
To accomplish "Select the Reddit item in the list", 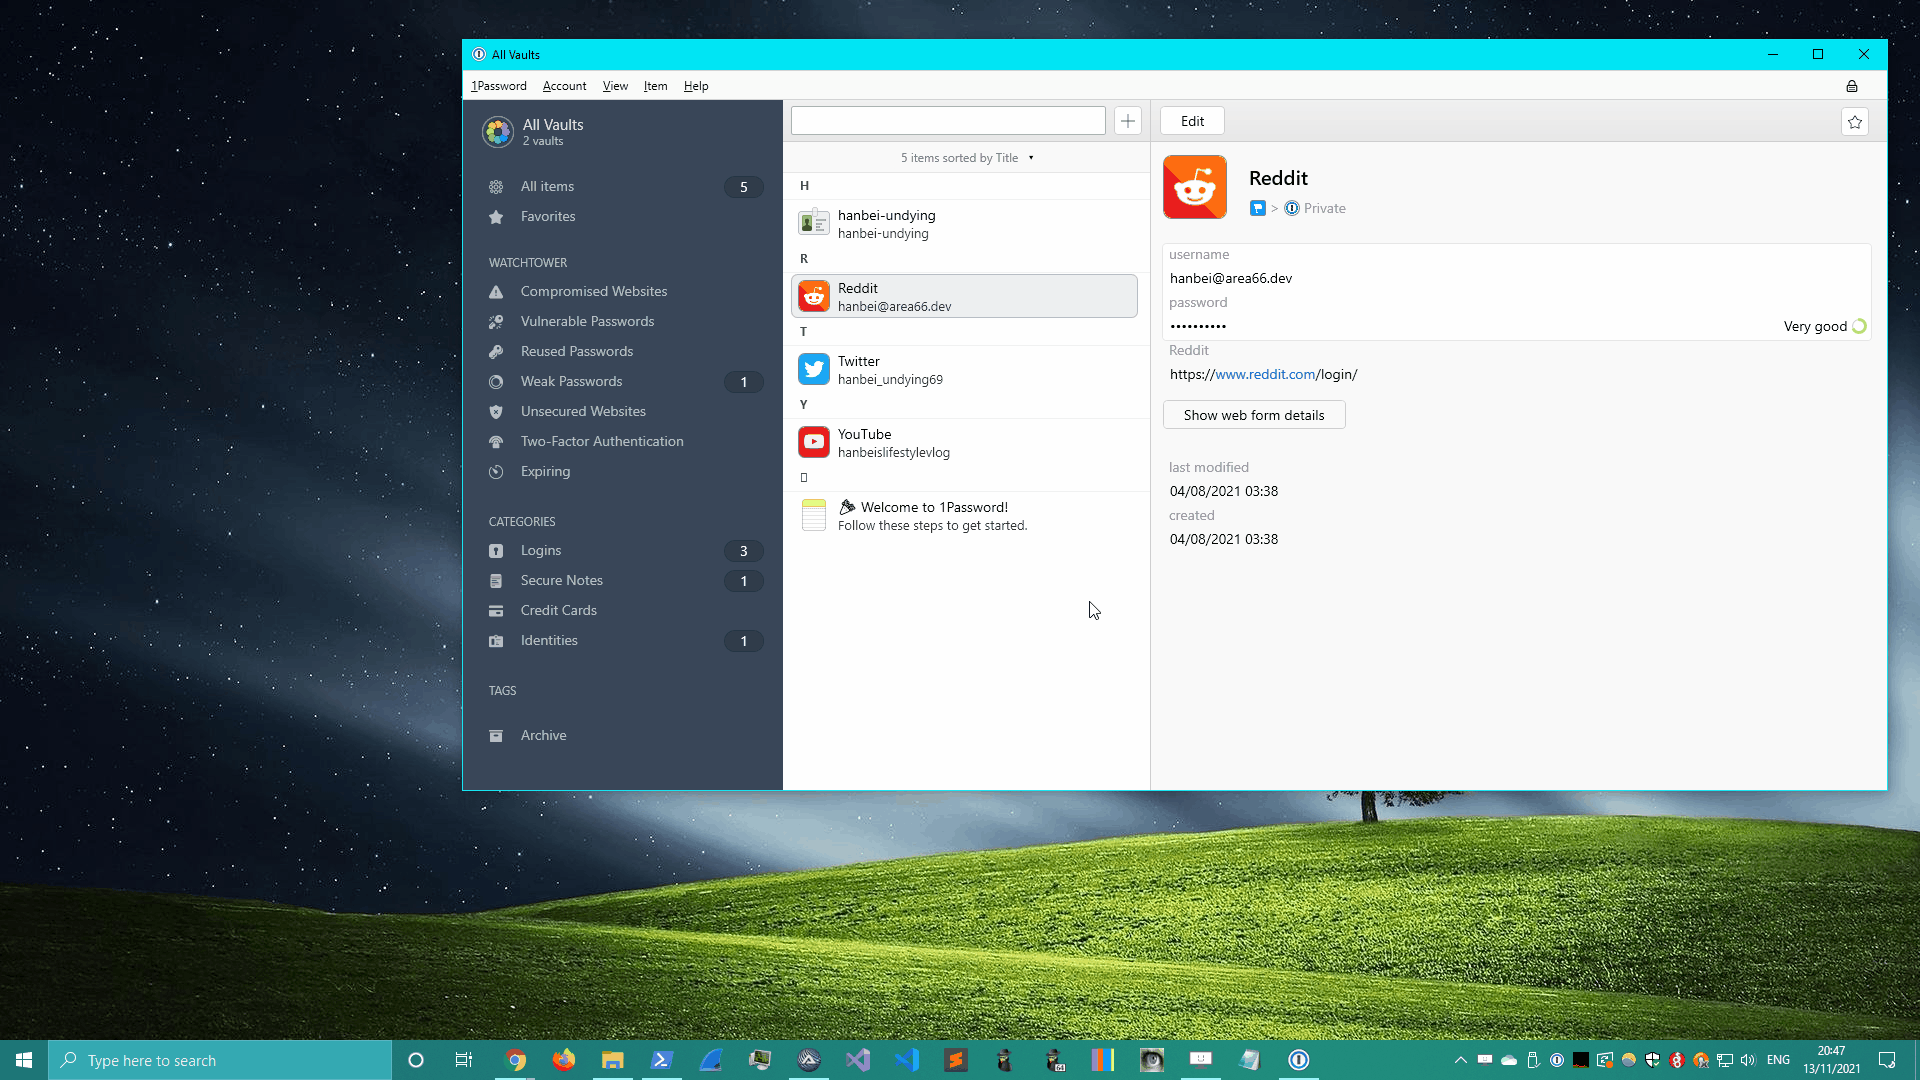I will [x=964, y=297].
